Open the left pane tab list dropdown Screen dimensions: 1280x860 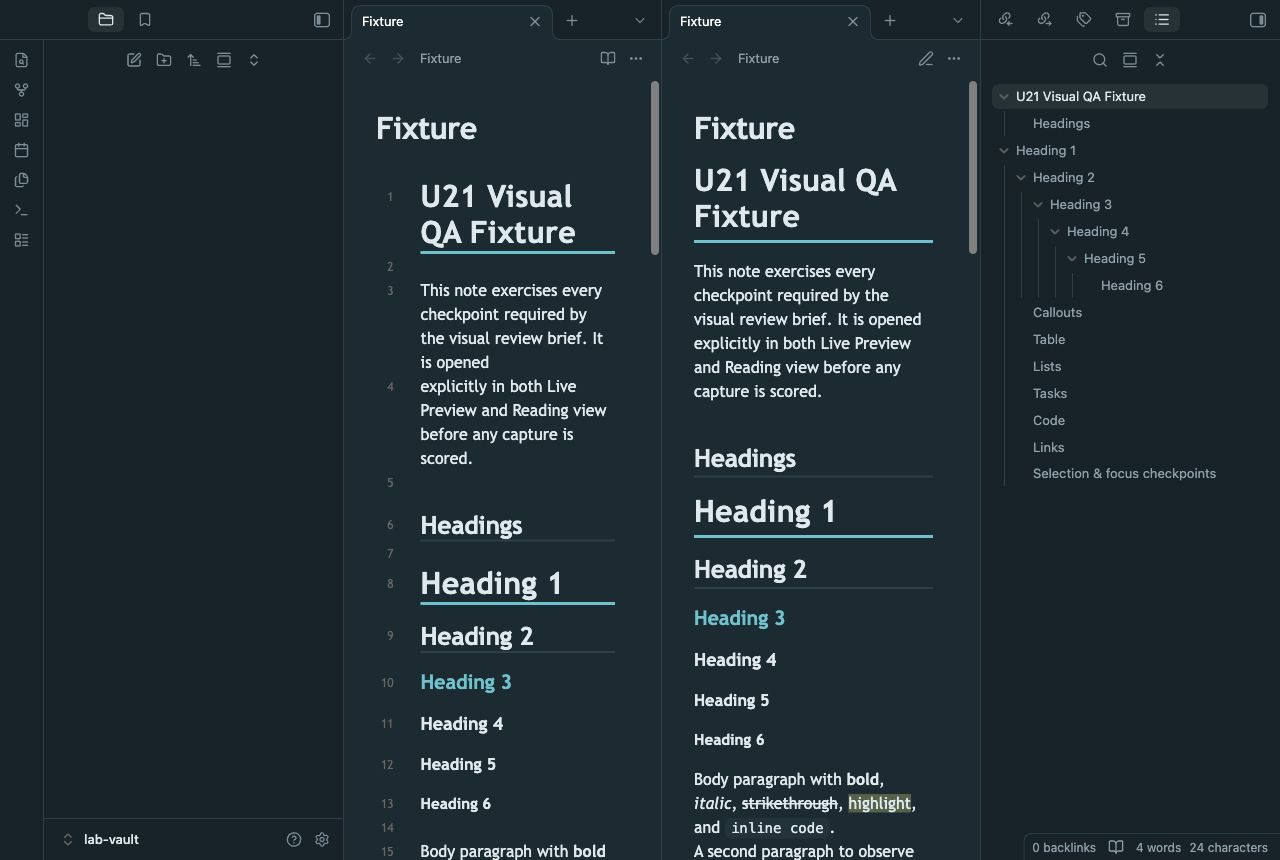click(640, 20)
